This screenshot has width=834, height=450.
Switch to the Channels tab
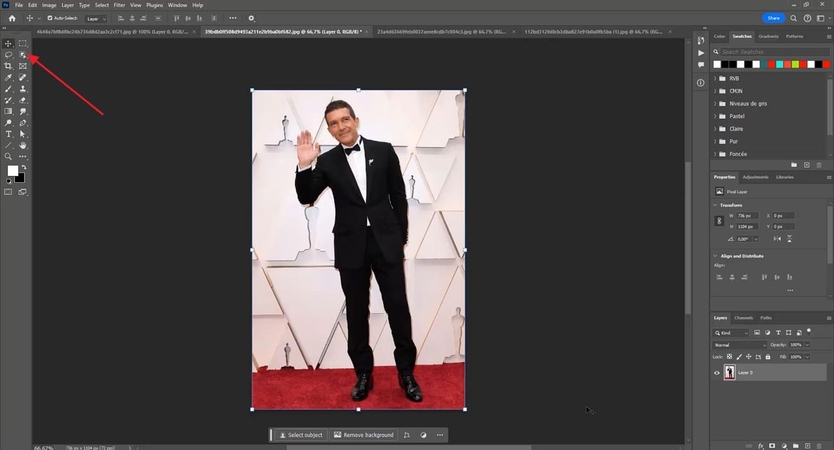(x=743, y=318)
